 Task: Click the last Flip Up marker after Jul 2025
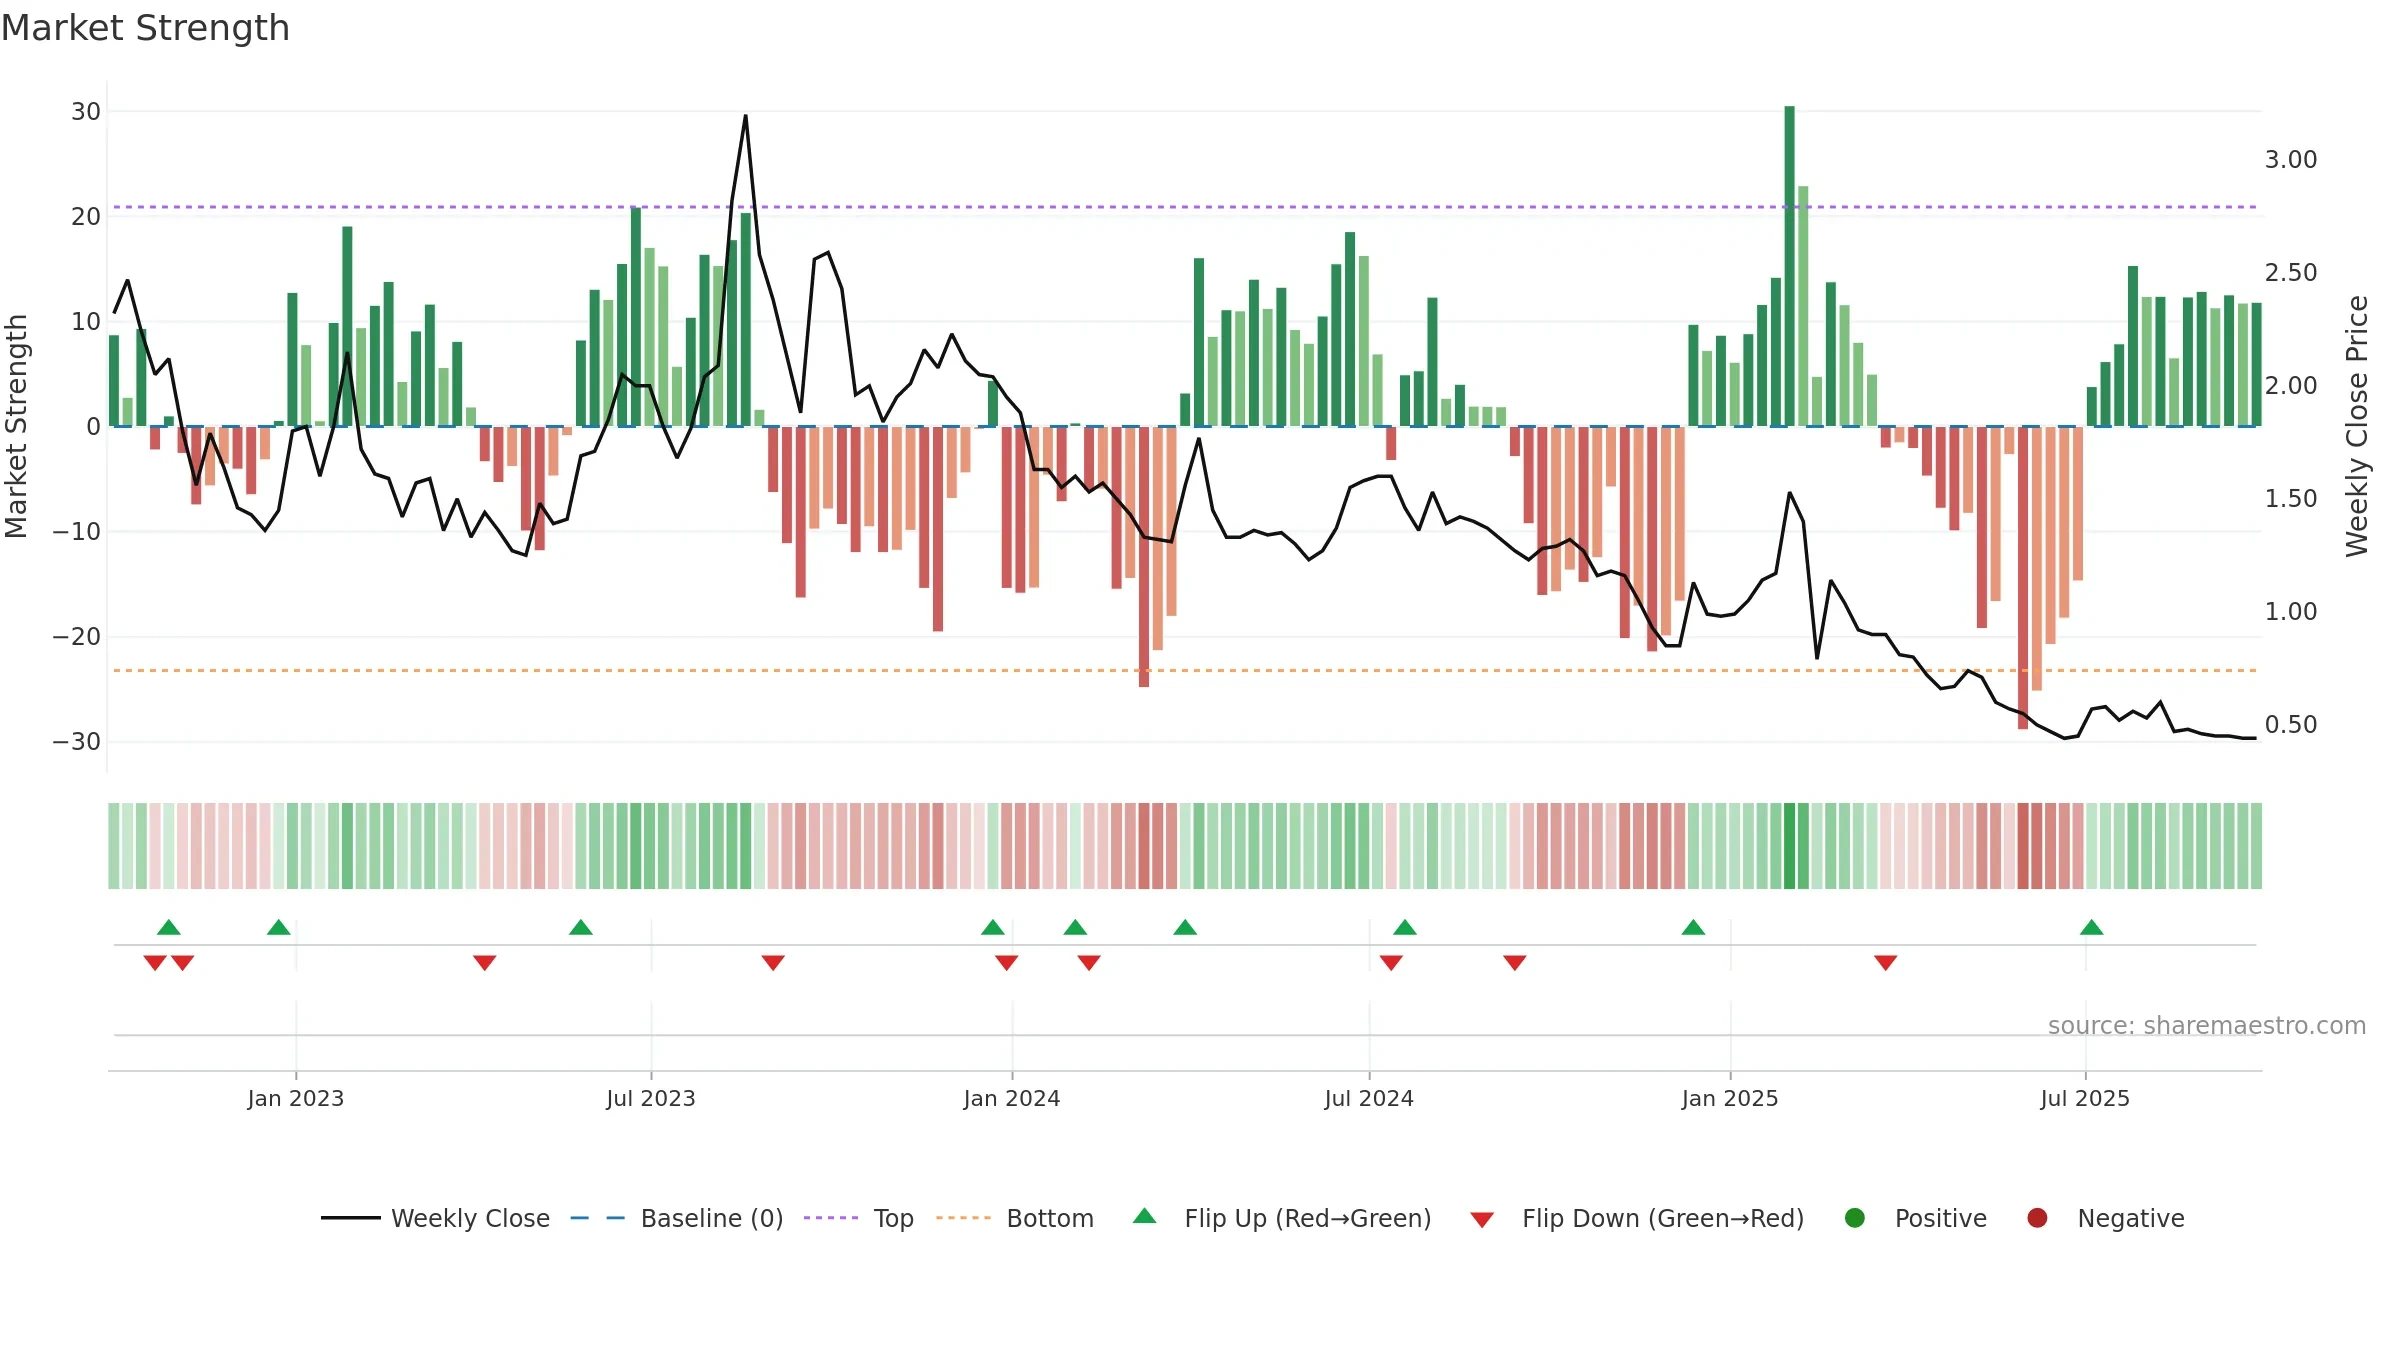point(2092,927)
